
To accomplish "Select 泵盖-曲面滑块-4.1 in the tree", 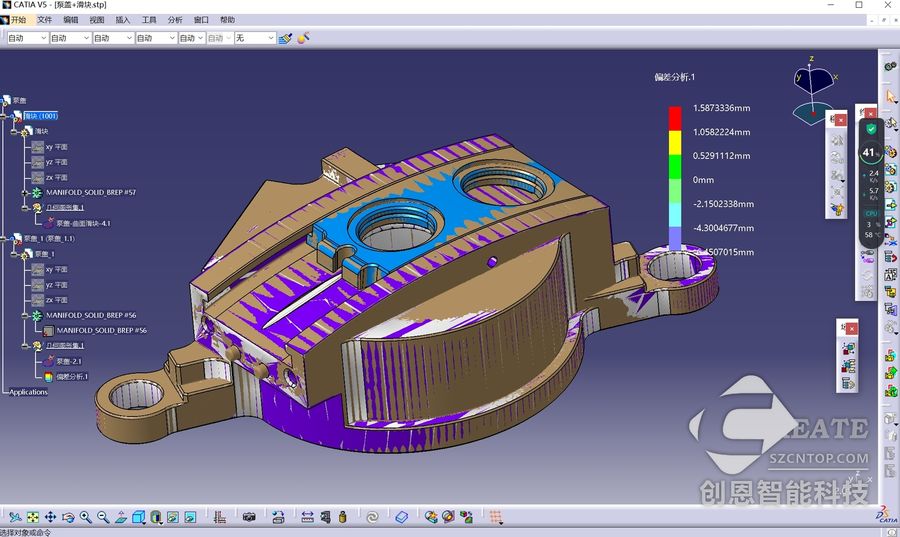I will click(84, 223).
